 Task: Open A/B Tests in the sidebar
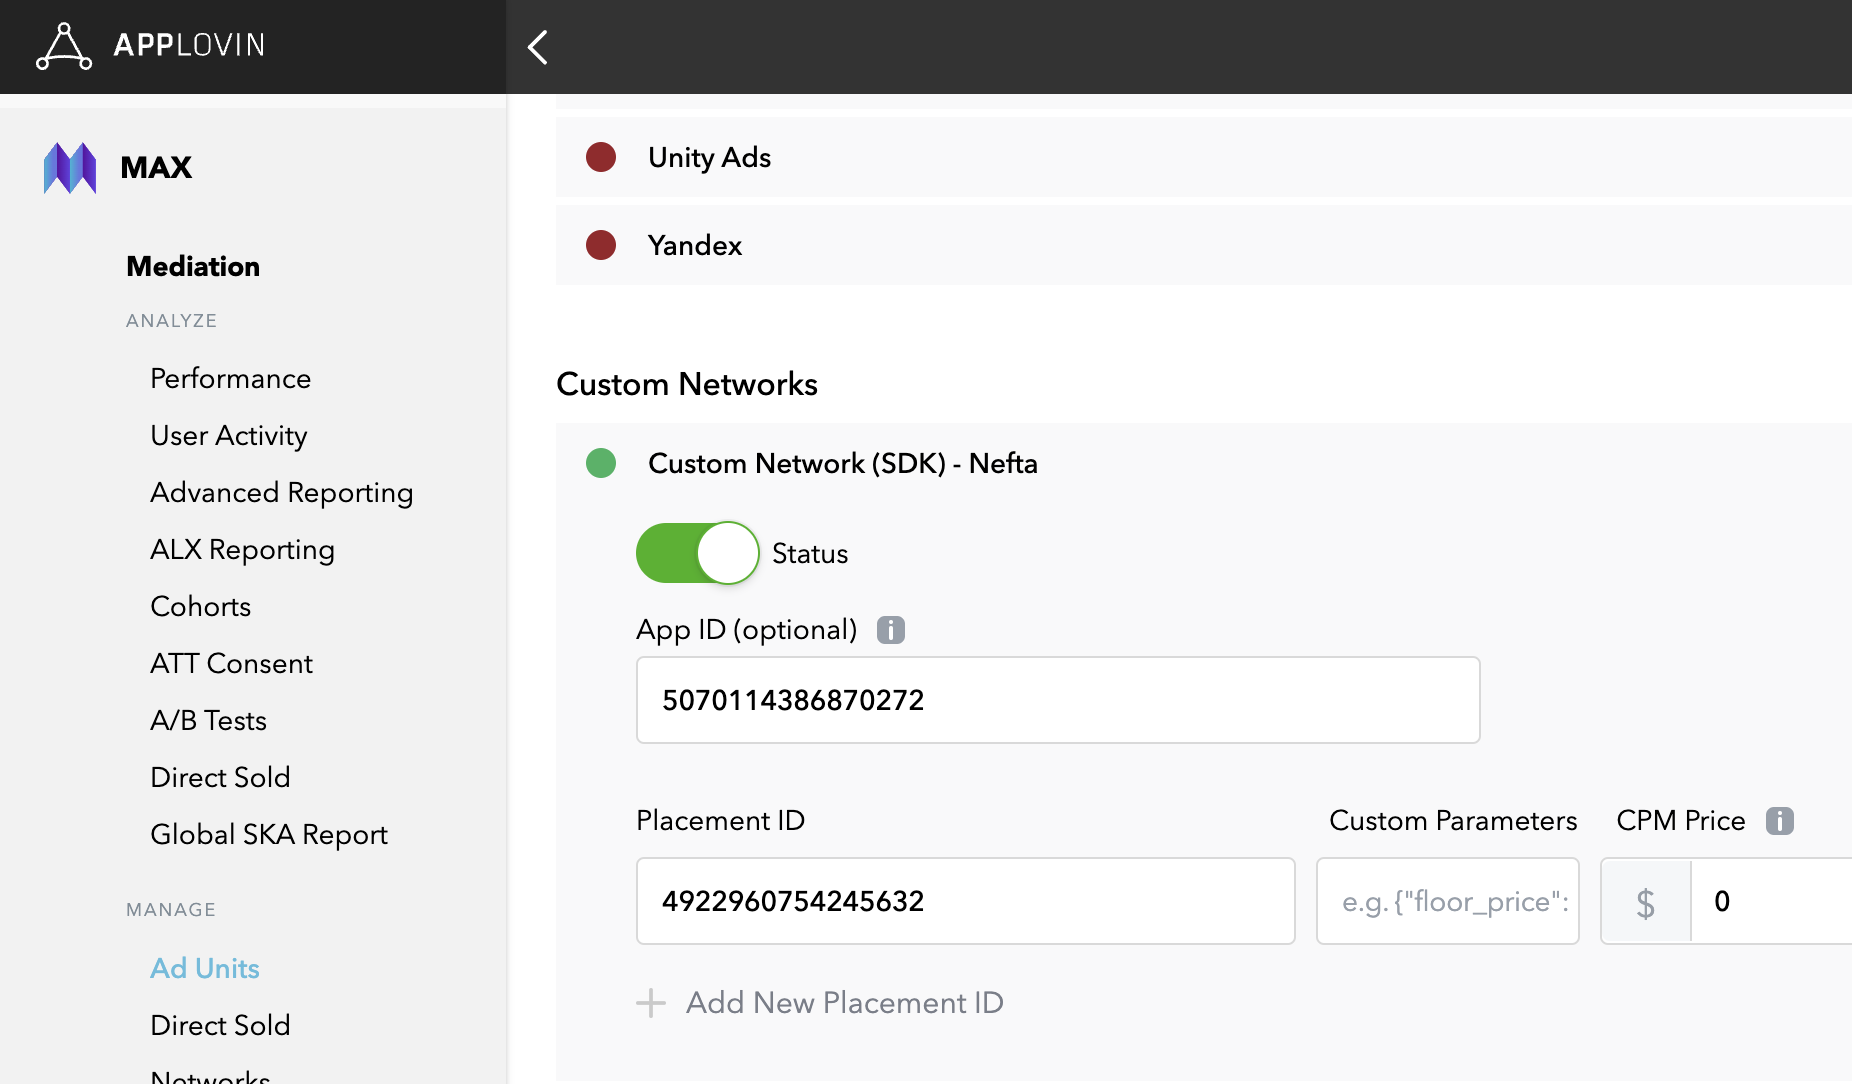[209, 720]
